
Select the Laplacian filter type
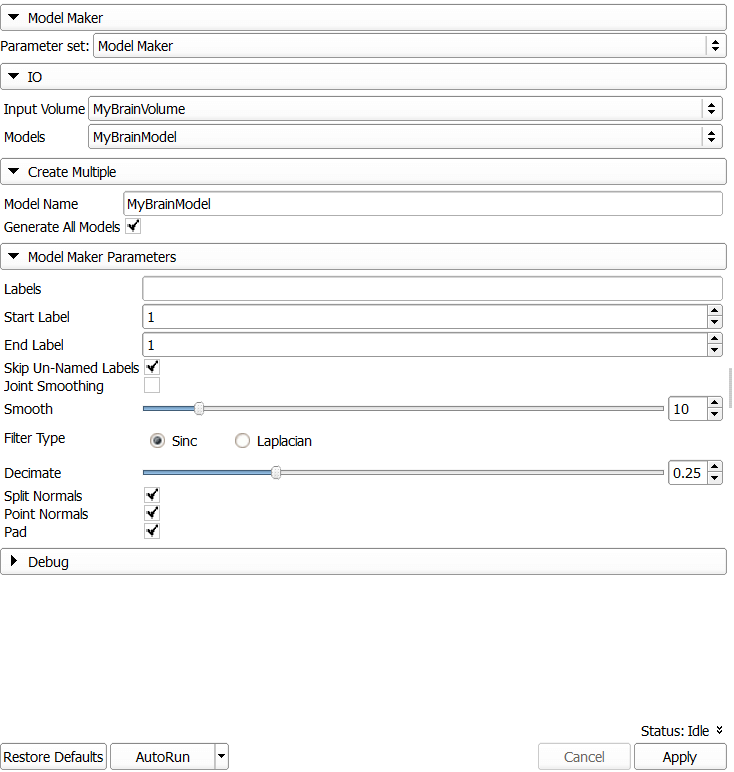pos(242,441)
